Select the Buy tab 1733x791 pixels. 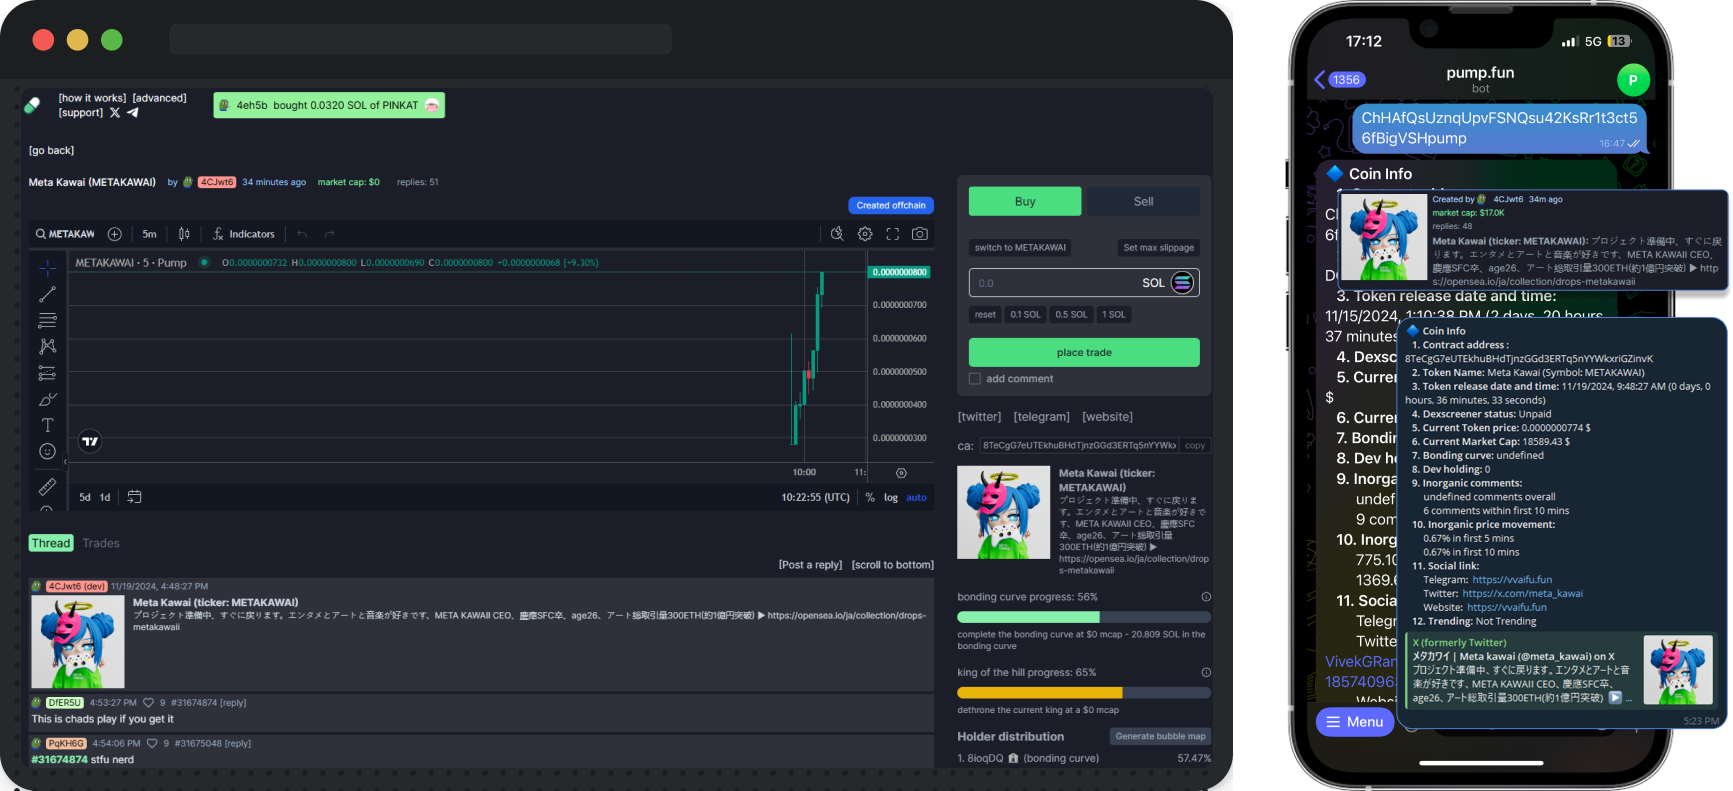[1025, 201]
